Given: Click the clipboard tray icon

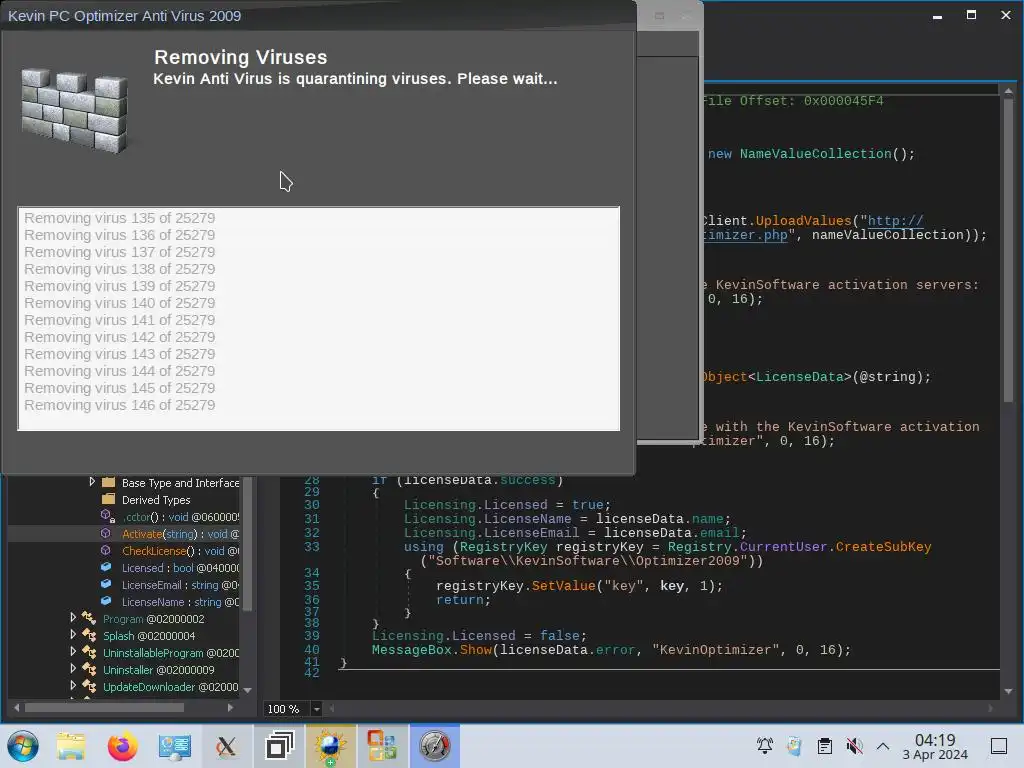Looking at the screenshot, I should tap(825, 745).
